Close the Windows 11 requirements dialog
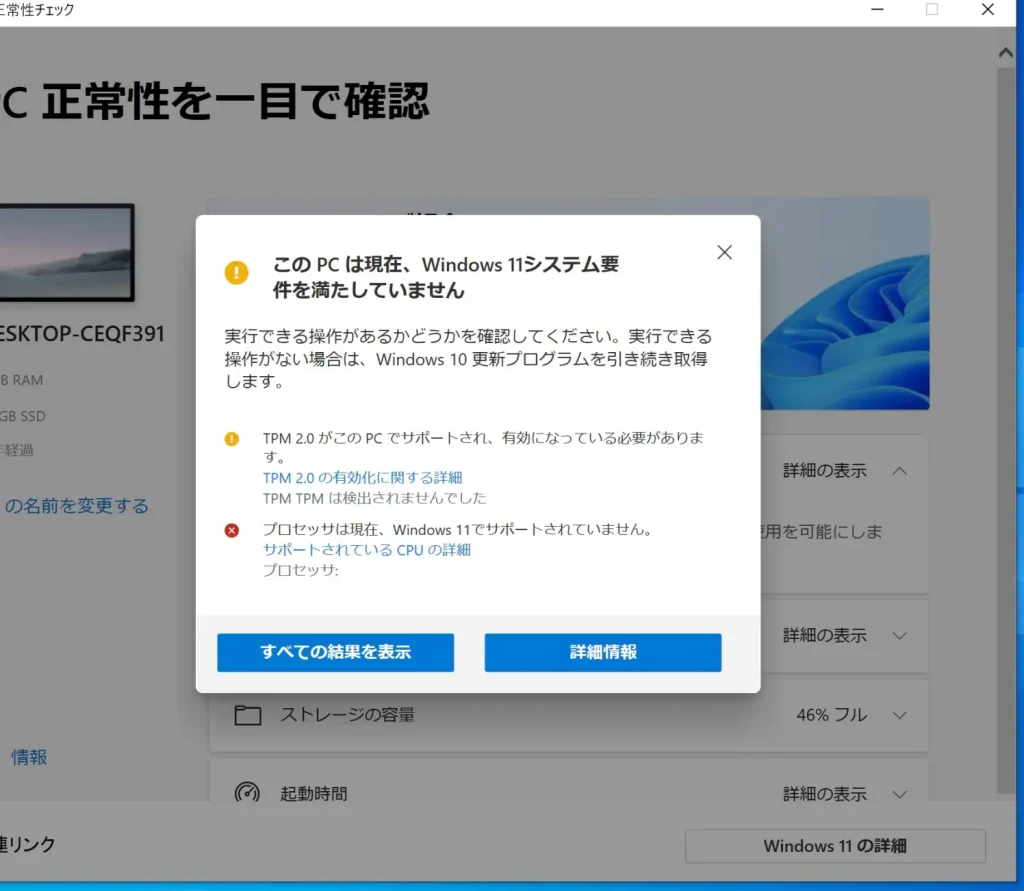1024x891 pixels. 724,252
